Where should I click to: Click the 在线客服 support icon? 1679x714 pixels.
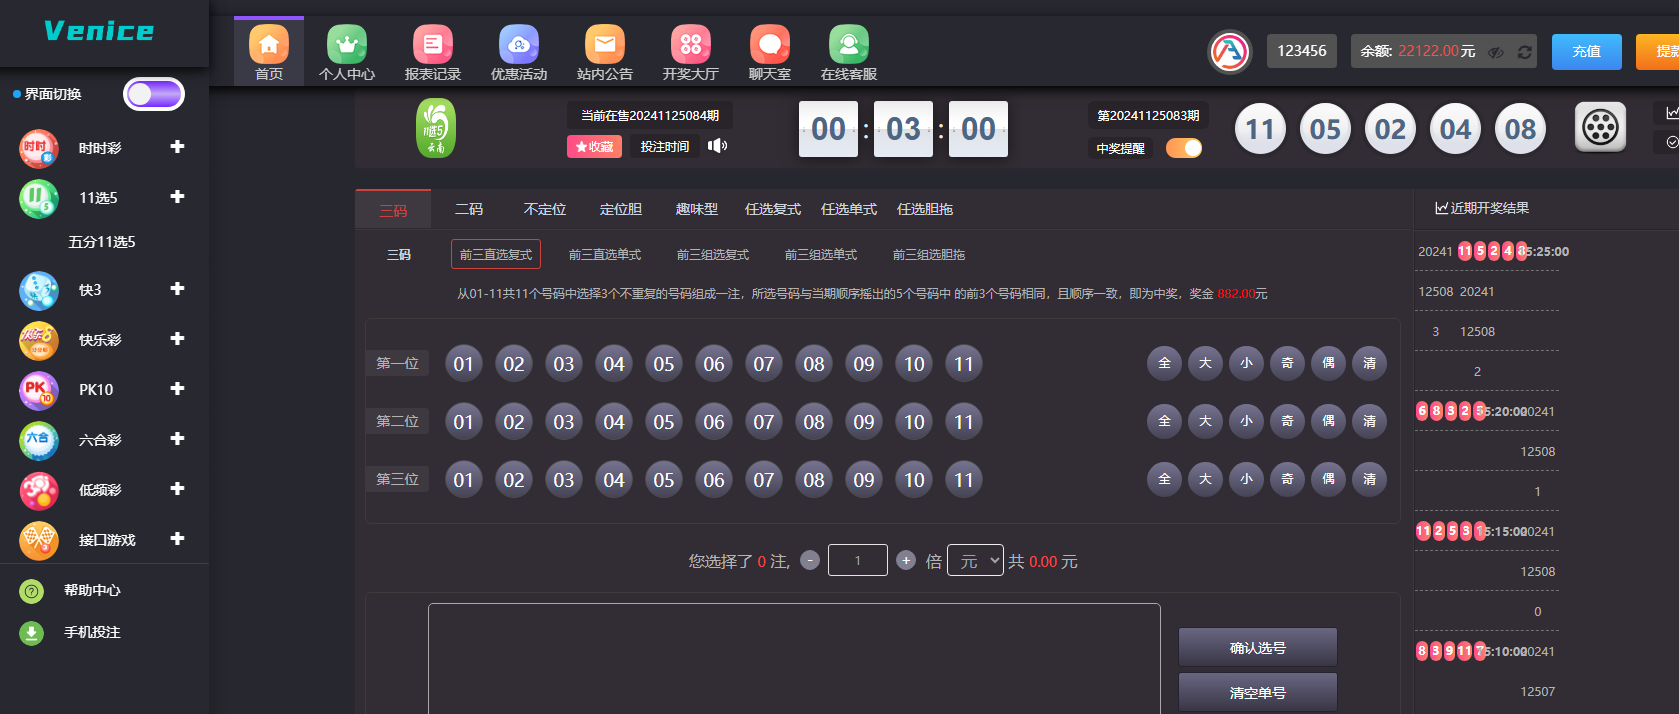848,45
